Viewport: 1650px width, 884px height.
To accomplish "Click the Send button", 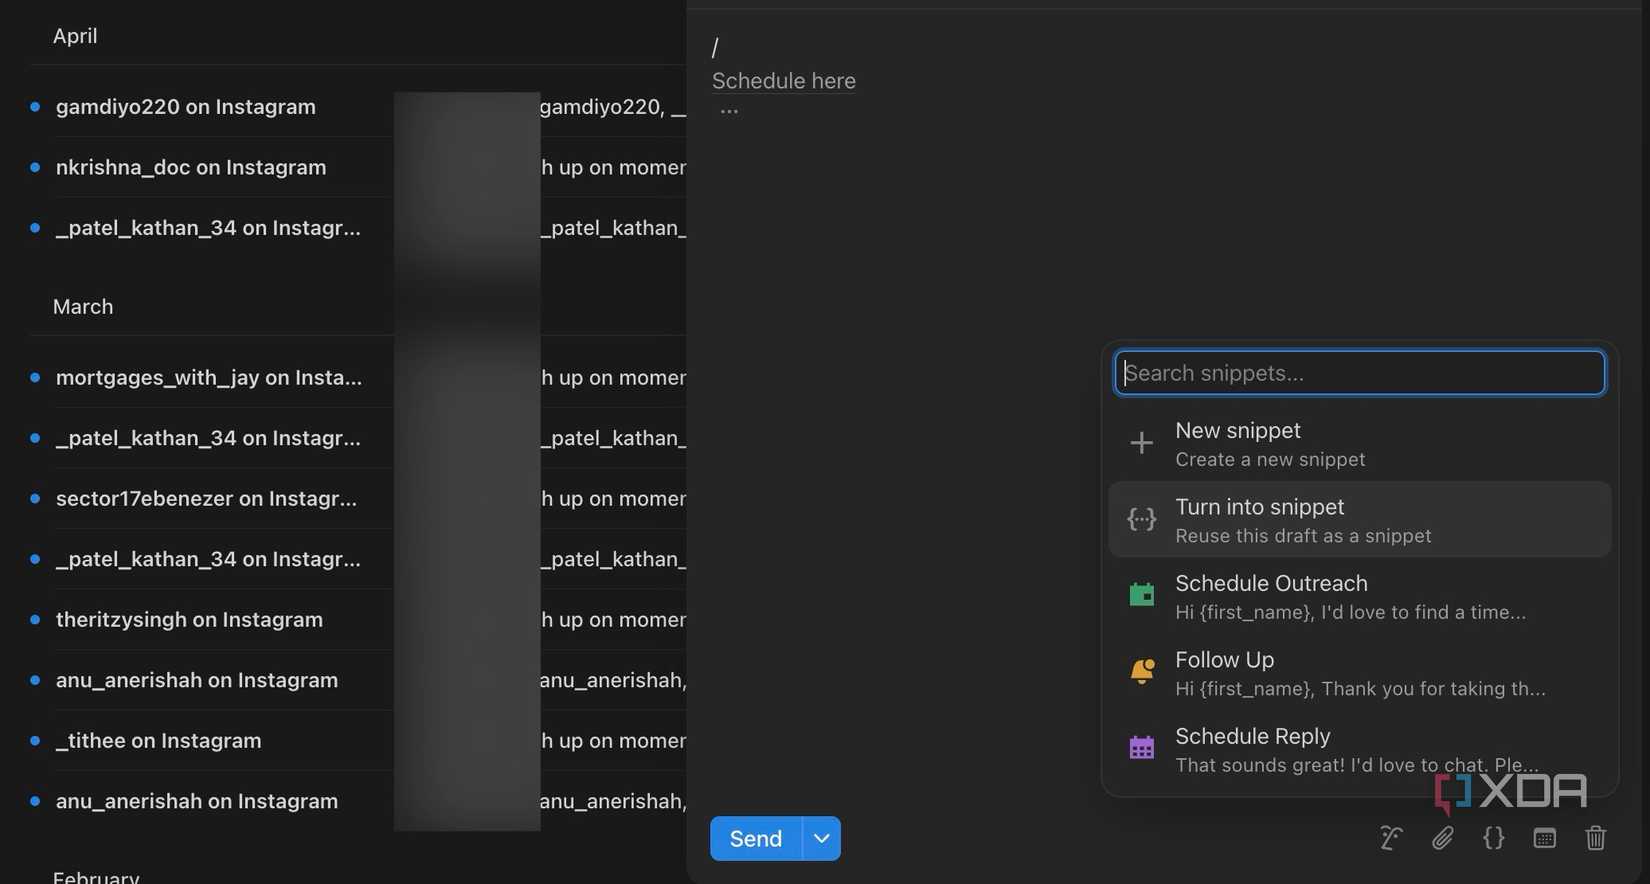I will pos(756,838).
